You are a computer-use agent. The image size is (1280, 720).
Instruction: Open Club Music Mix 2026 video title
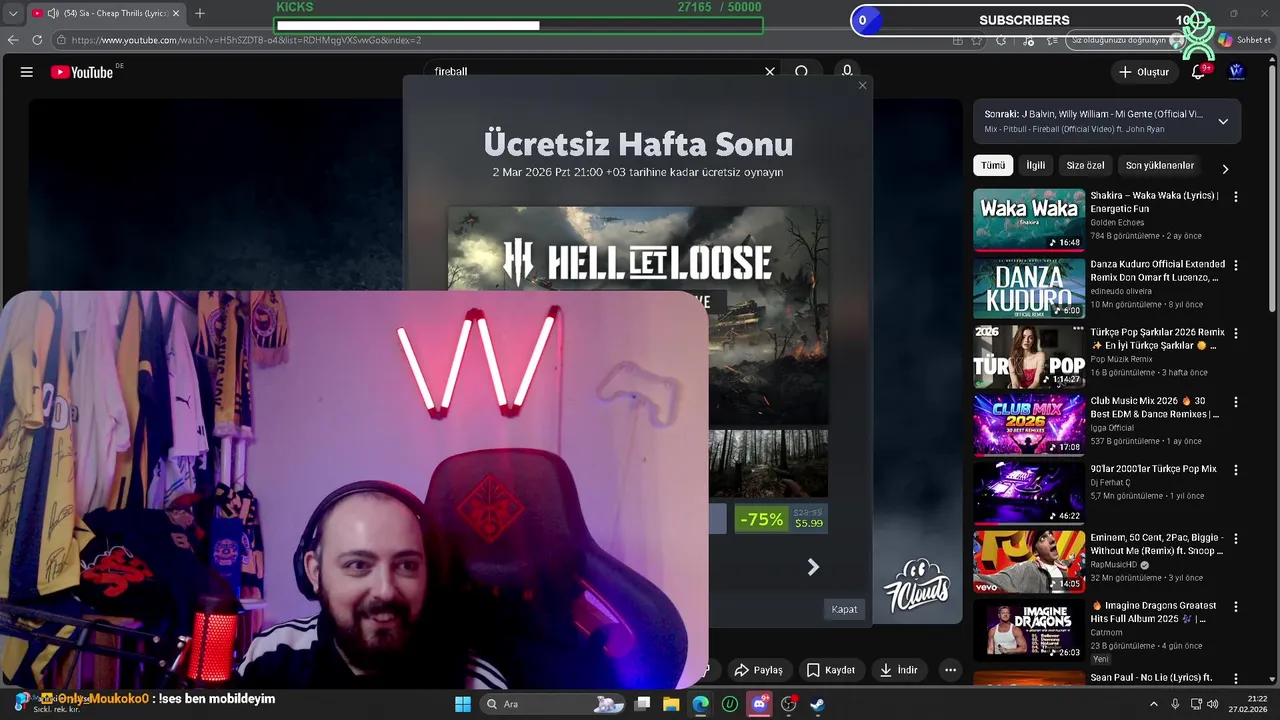pyautogui.click(x=1155, y=407)
